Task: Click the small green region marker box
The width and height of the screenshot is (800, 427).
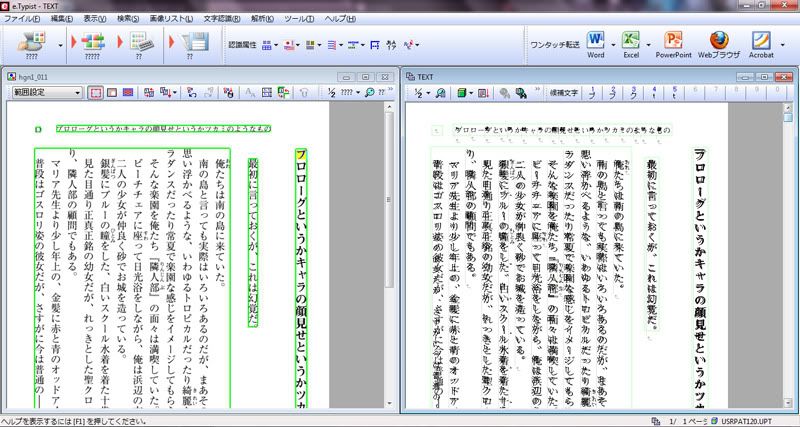Action: (38, 129)
